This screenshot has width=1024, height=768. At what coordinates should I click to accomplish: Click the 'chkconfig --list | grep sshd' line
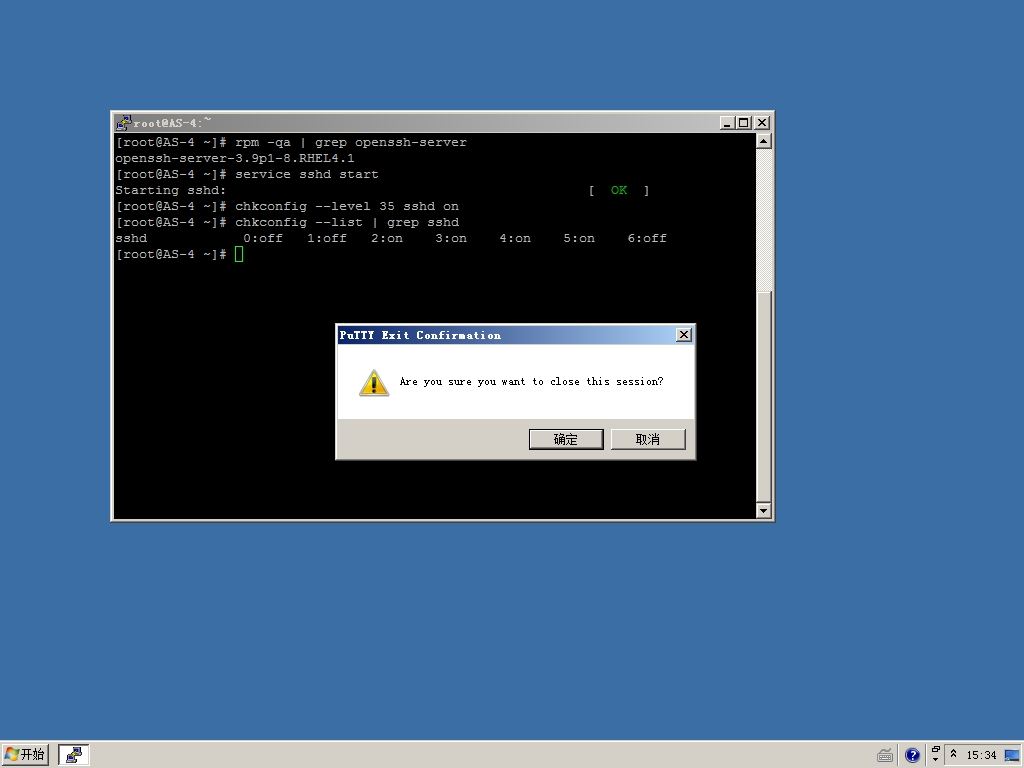287,222
